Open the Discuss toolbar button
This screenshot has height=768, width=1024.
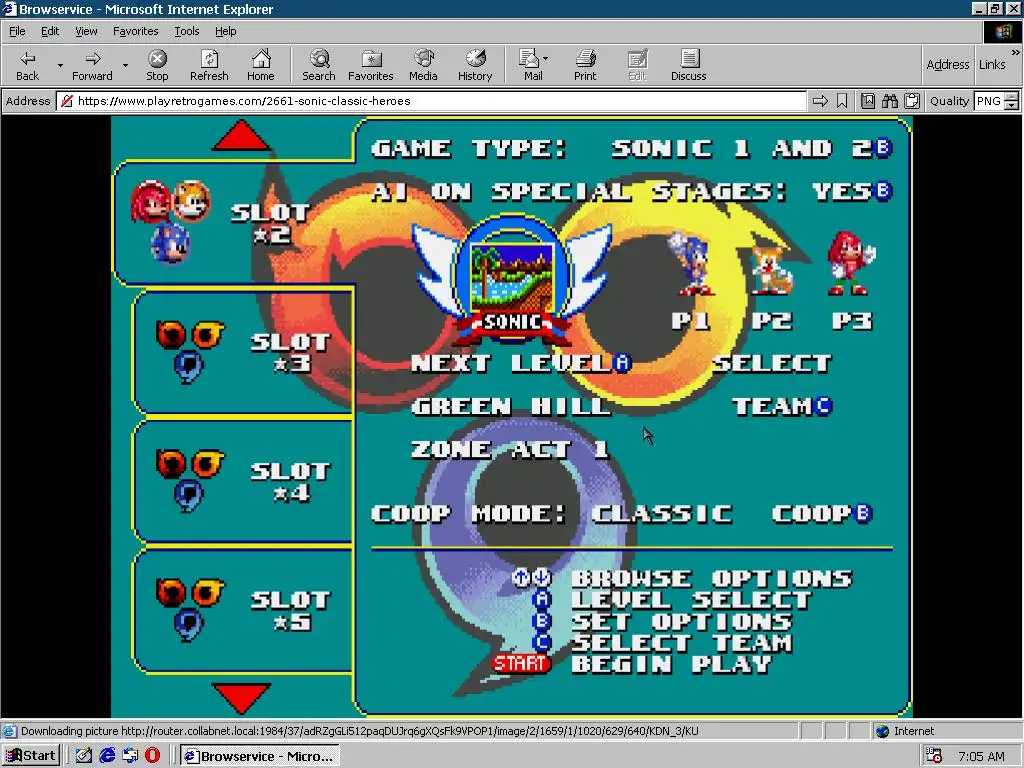coord(688,65)
